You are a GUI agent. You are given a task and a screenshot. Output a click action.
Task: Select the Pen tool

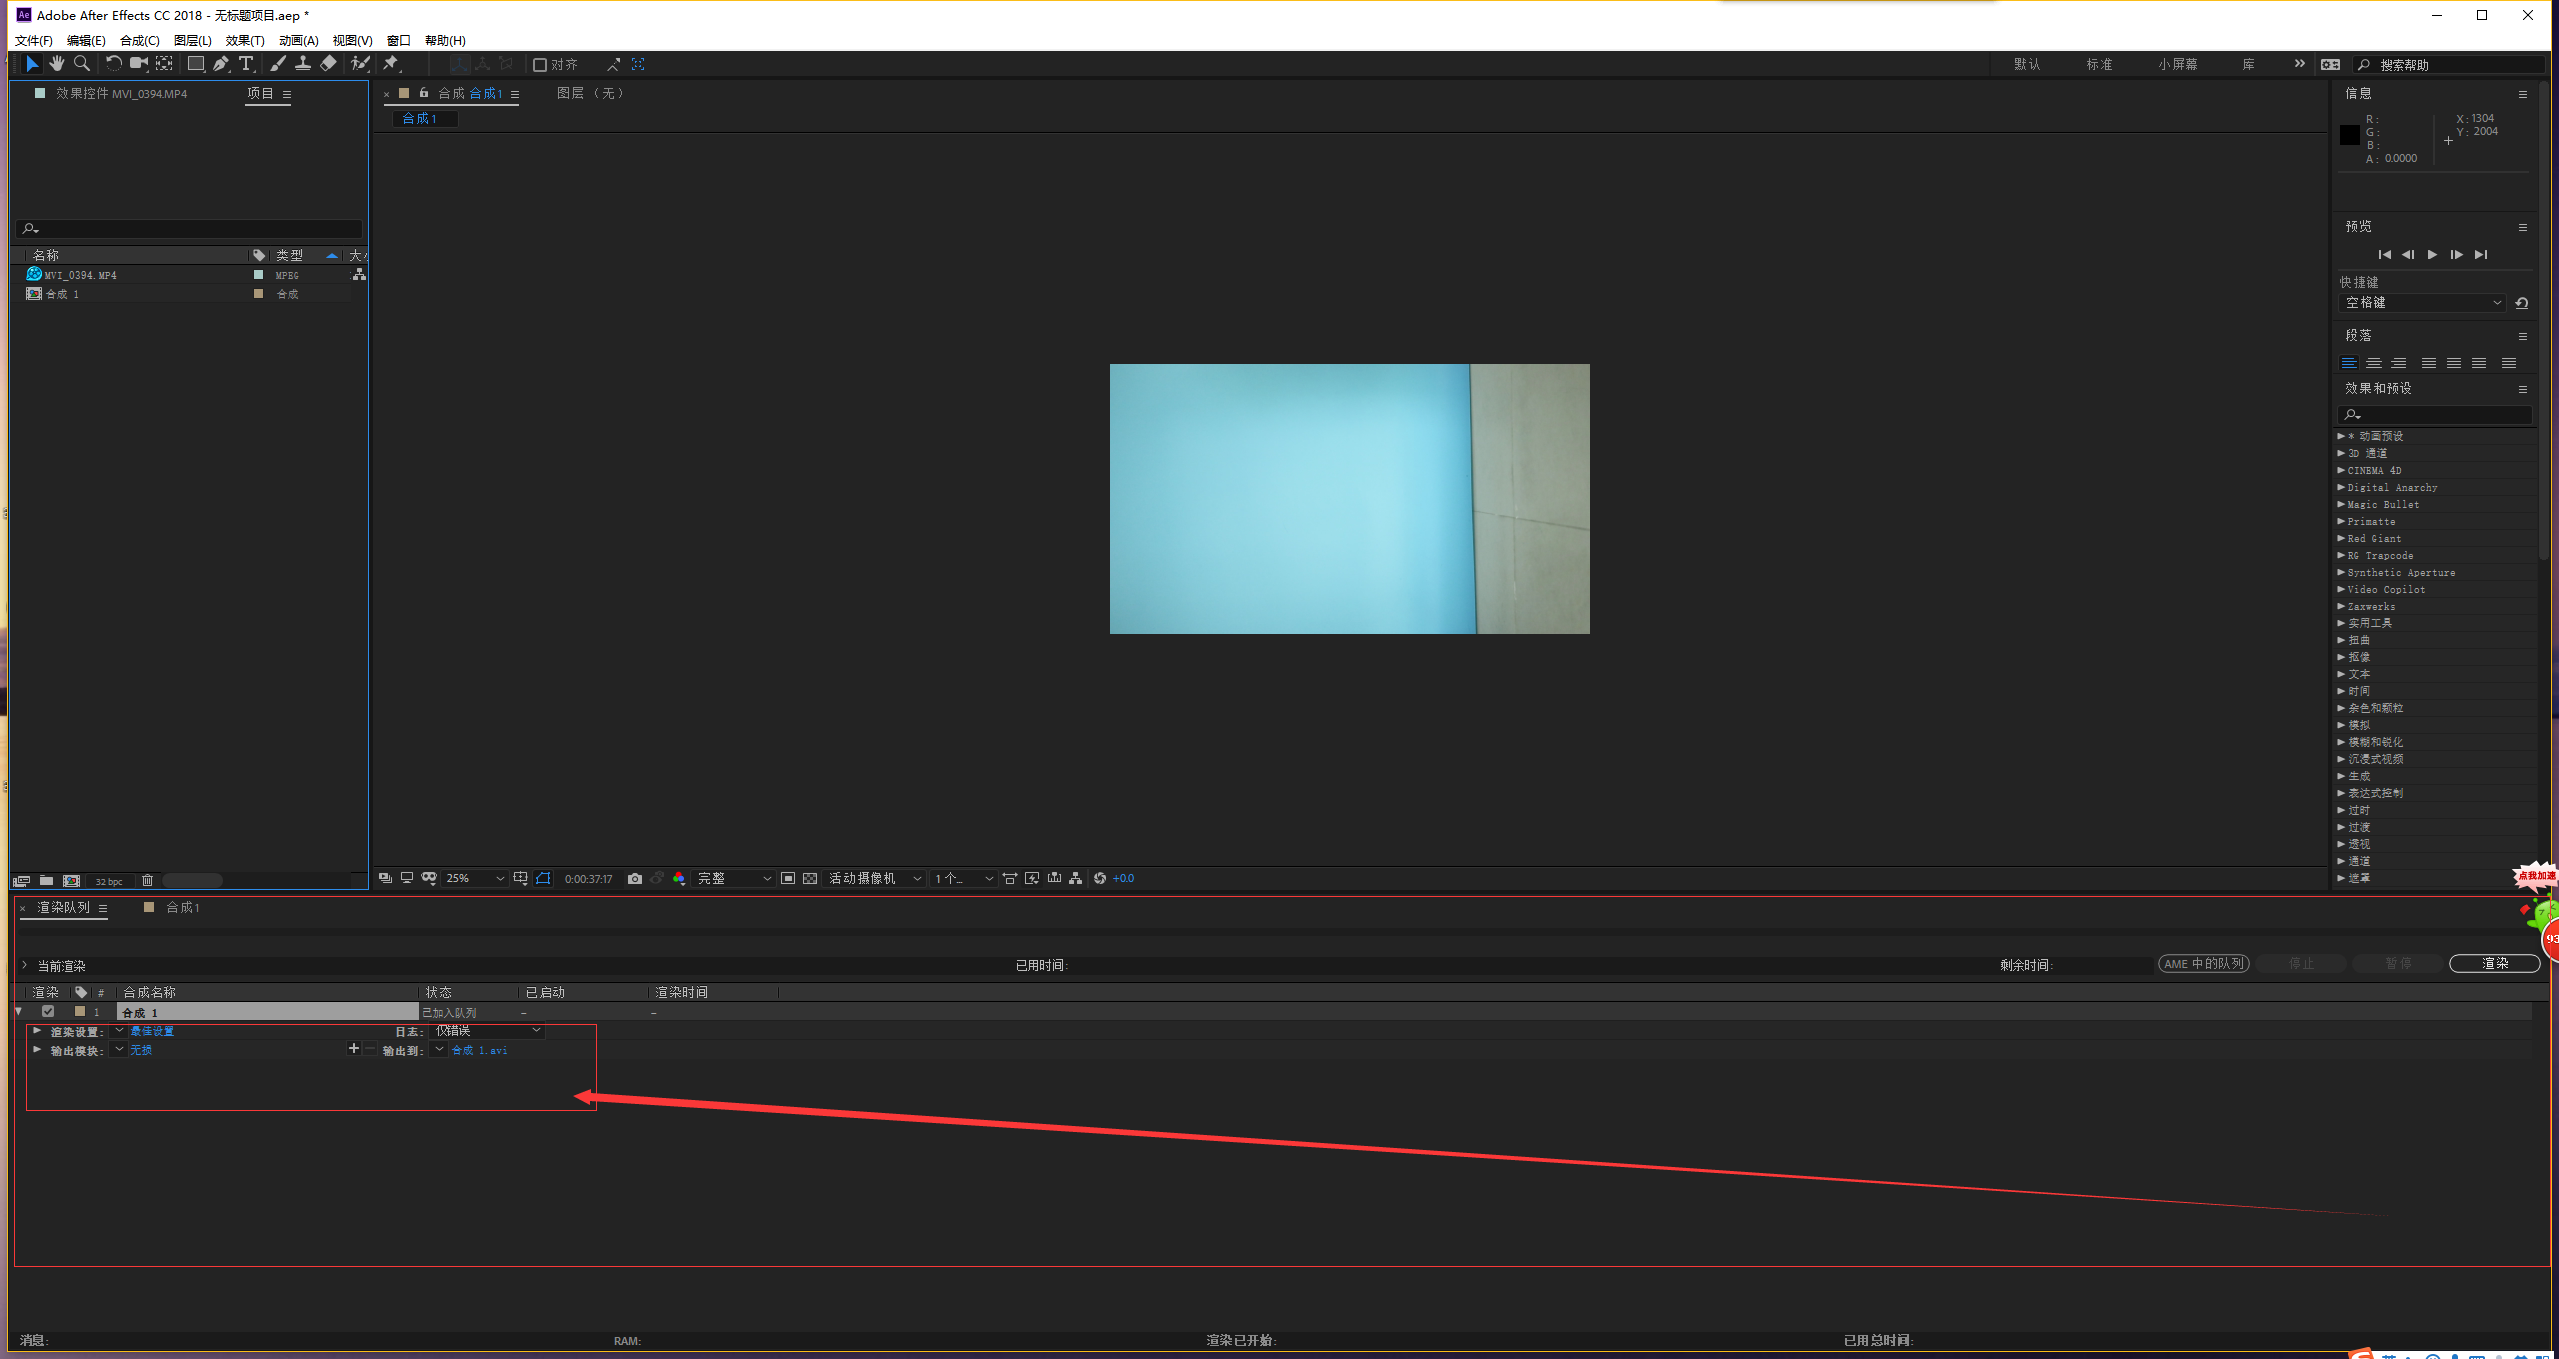[x=221, y=64]
